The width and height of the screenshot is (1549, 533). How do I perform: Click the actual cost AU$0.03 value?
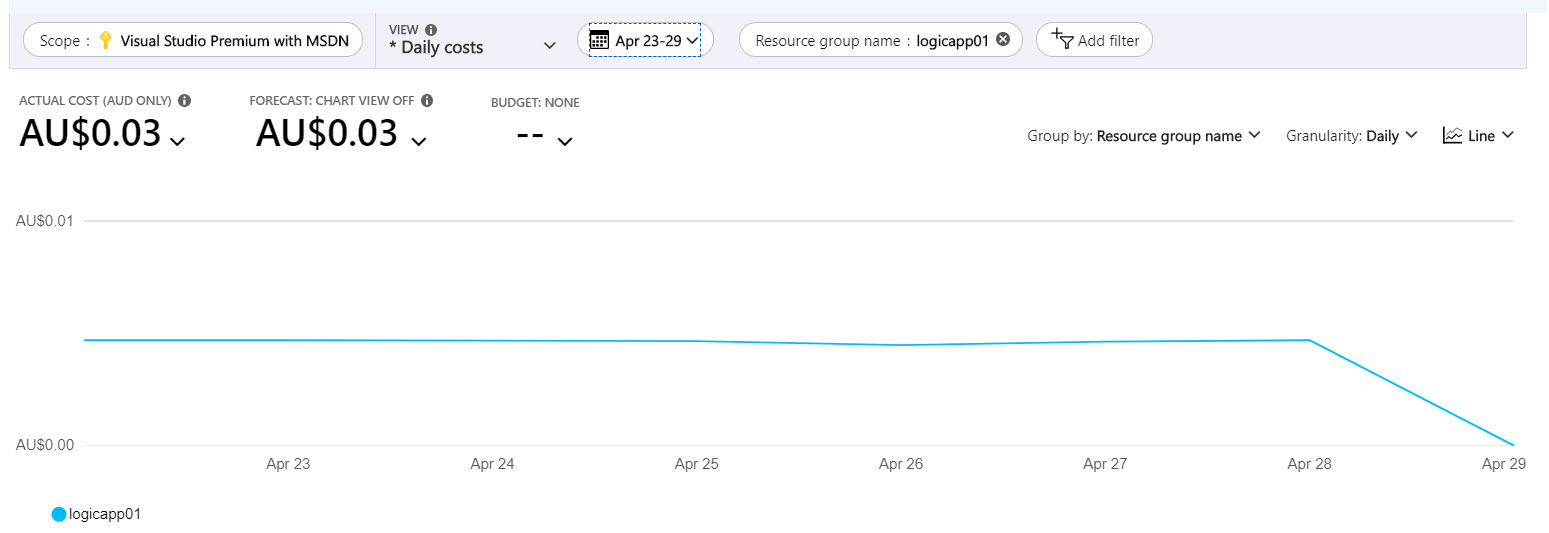(x=90, y=133)
